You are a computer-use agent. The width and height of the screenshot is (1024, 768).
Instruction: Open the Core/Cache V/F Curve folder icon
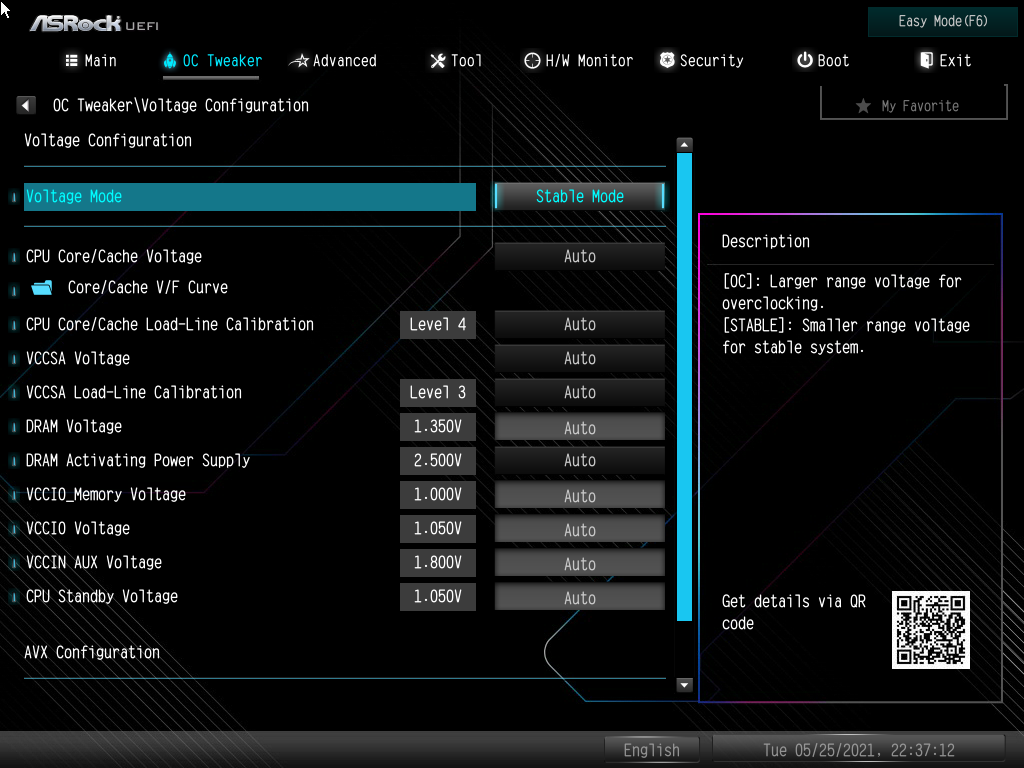coord(41,287)
